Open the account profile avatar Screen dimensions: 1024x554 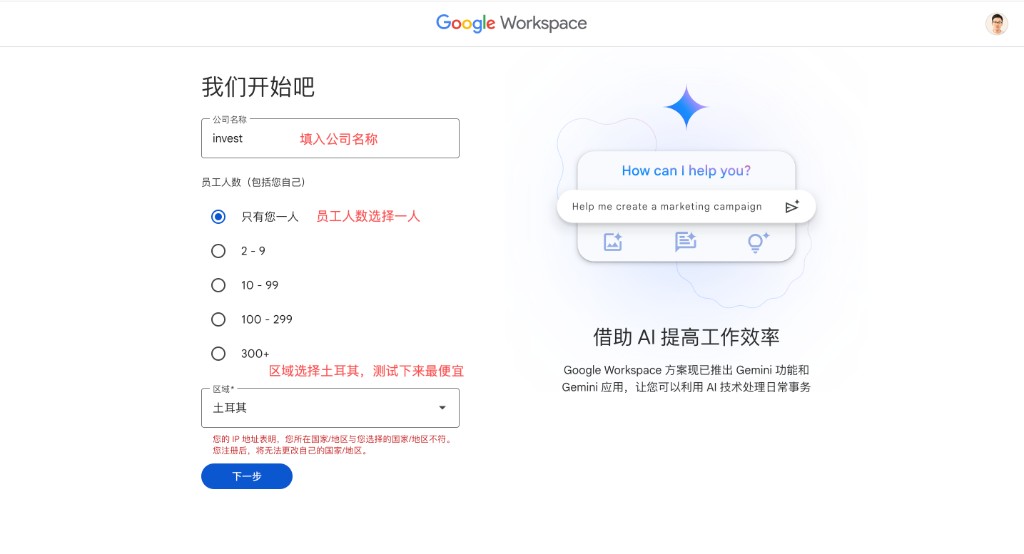[996, 24]
